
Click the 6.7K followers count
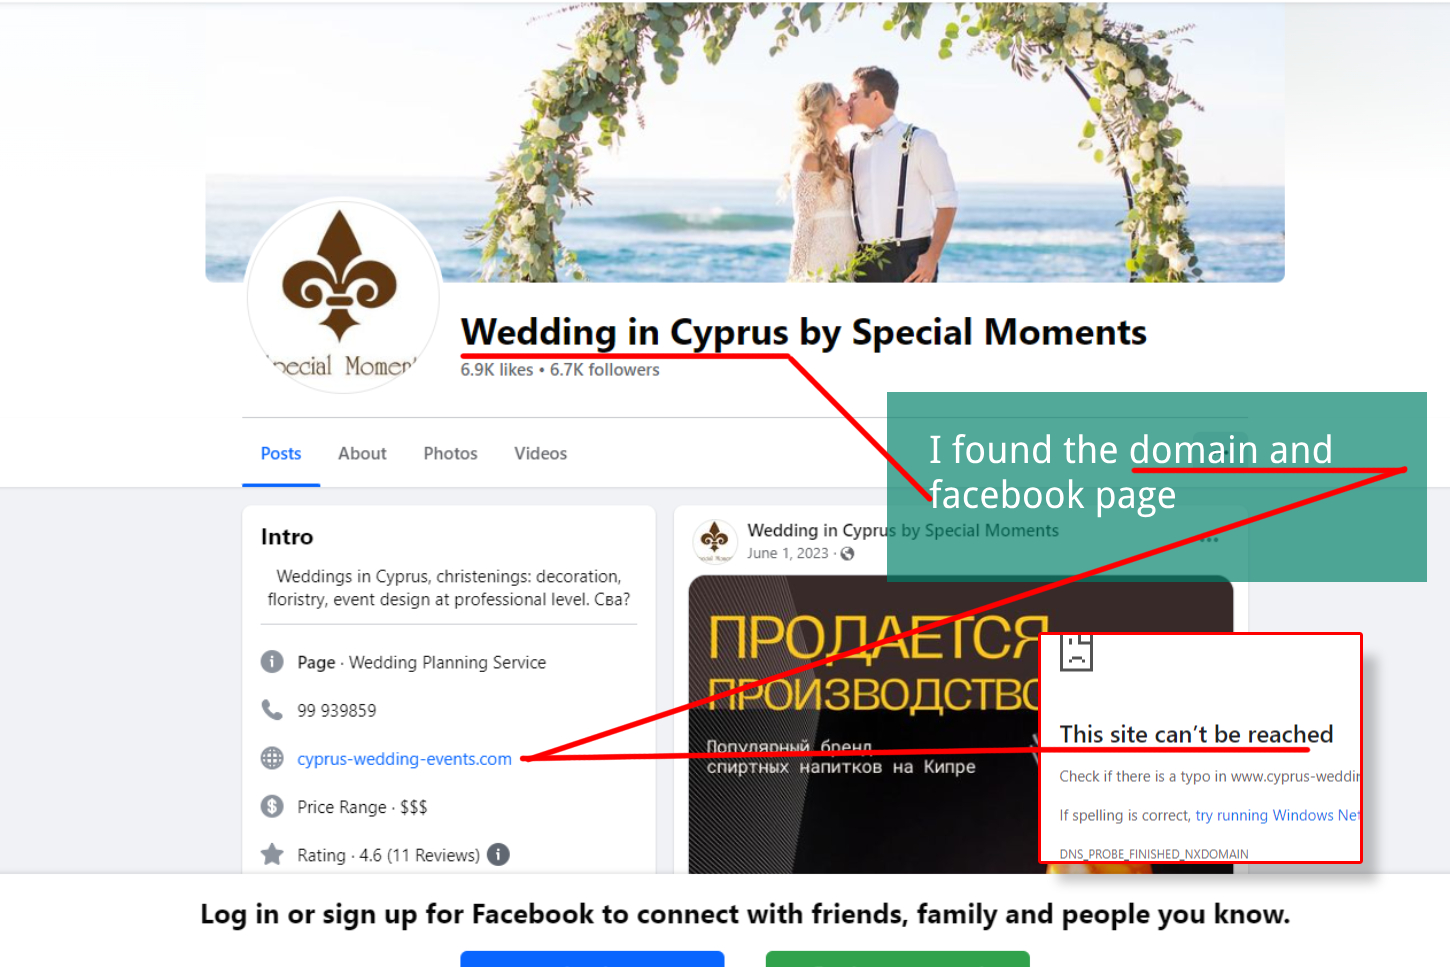(605, 370)
